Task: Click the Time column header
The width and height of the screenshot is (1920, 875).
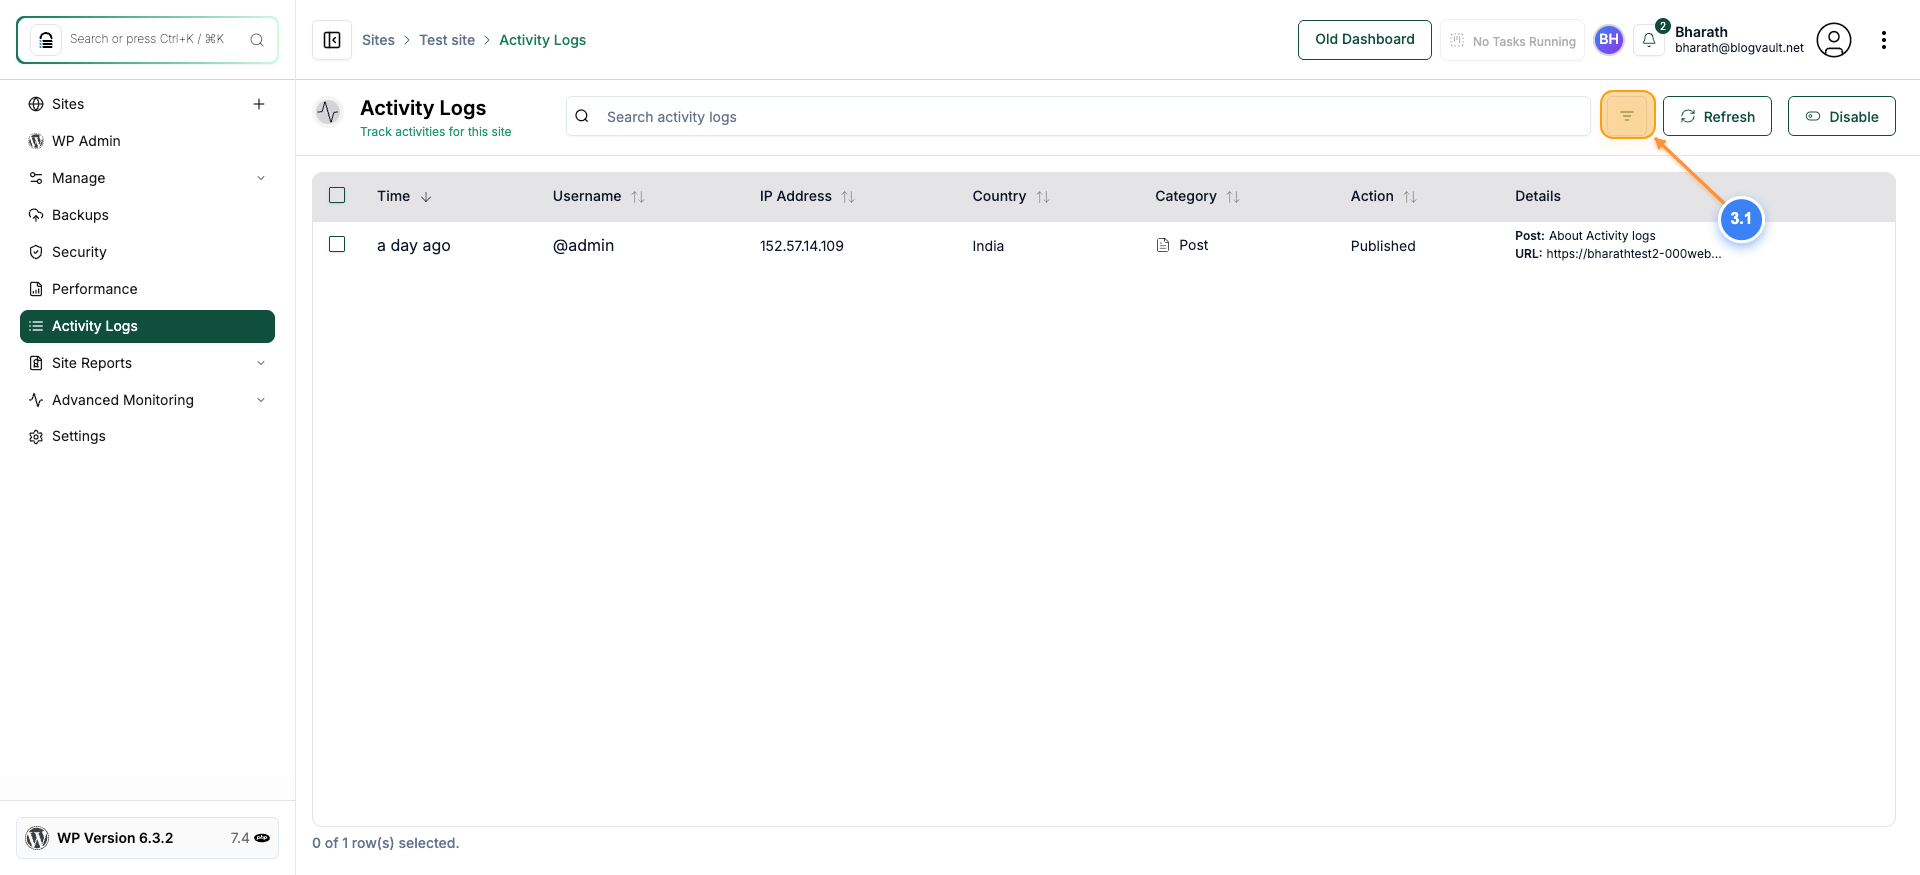Action: coord(393,196)
